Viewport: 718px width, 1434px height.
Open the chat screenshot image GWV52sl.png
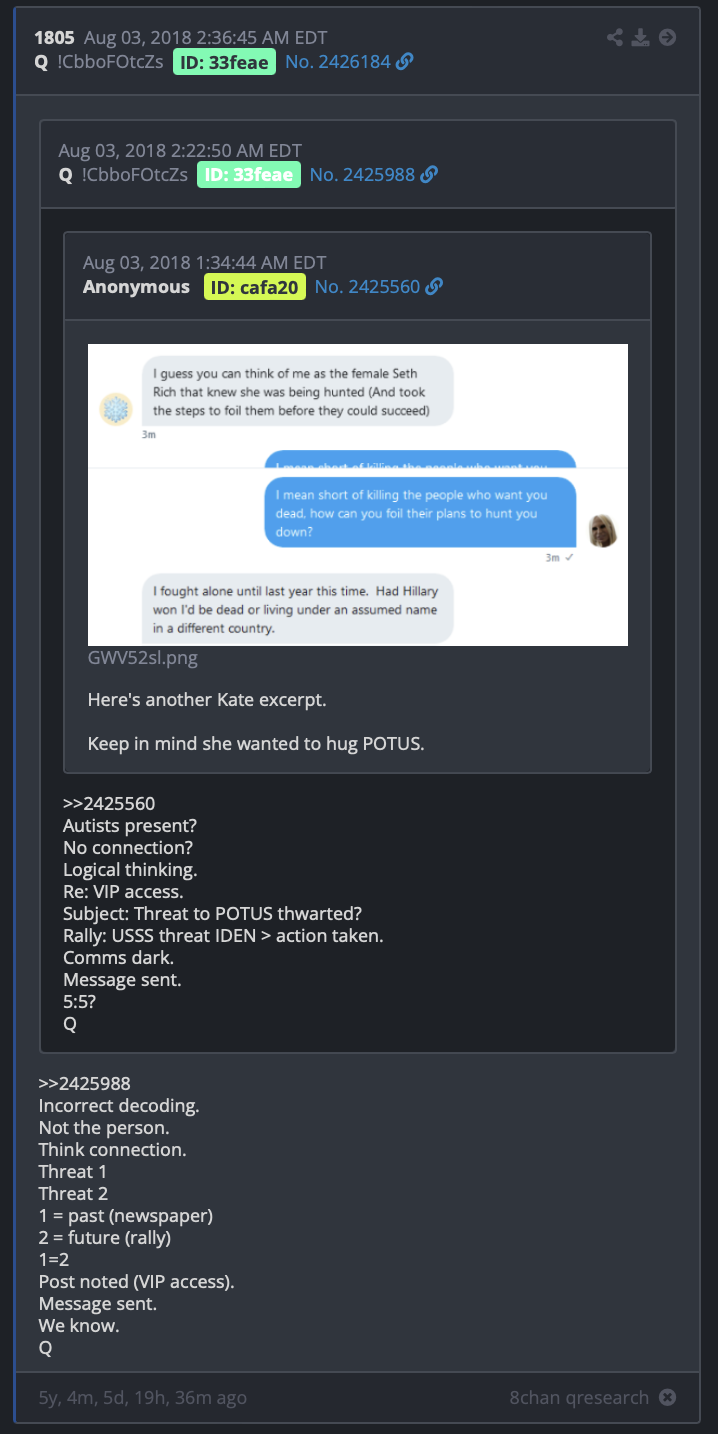click(358, 495)
